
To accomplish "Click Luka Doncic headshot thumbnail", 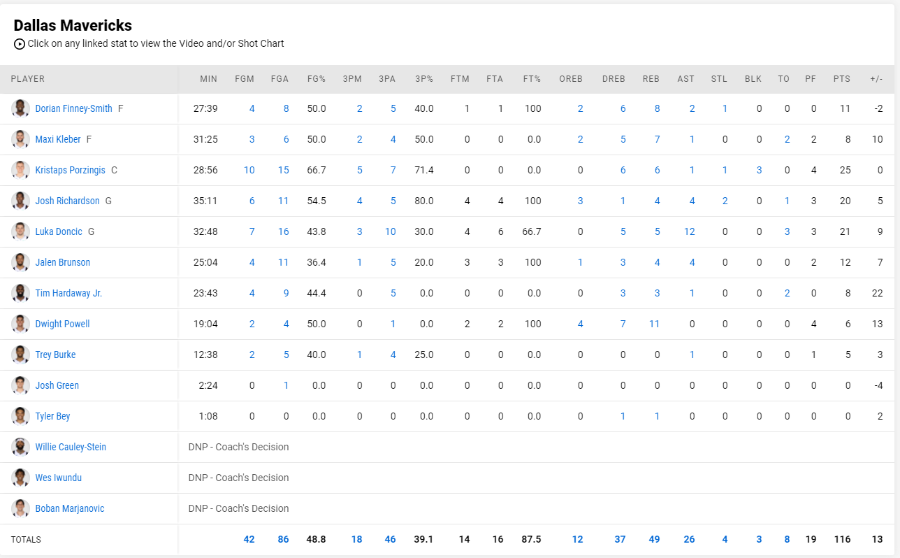I will click(21, 231).
